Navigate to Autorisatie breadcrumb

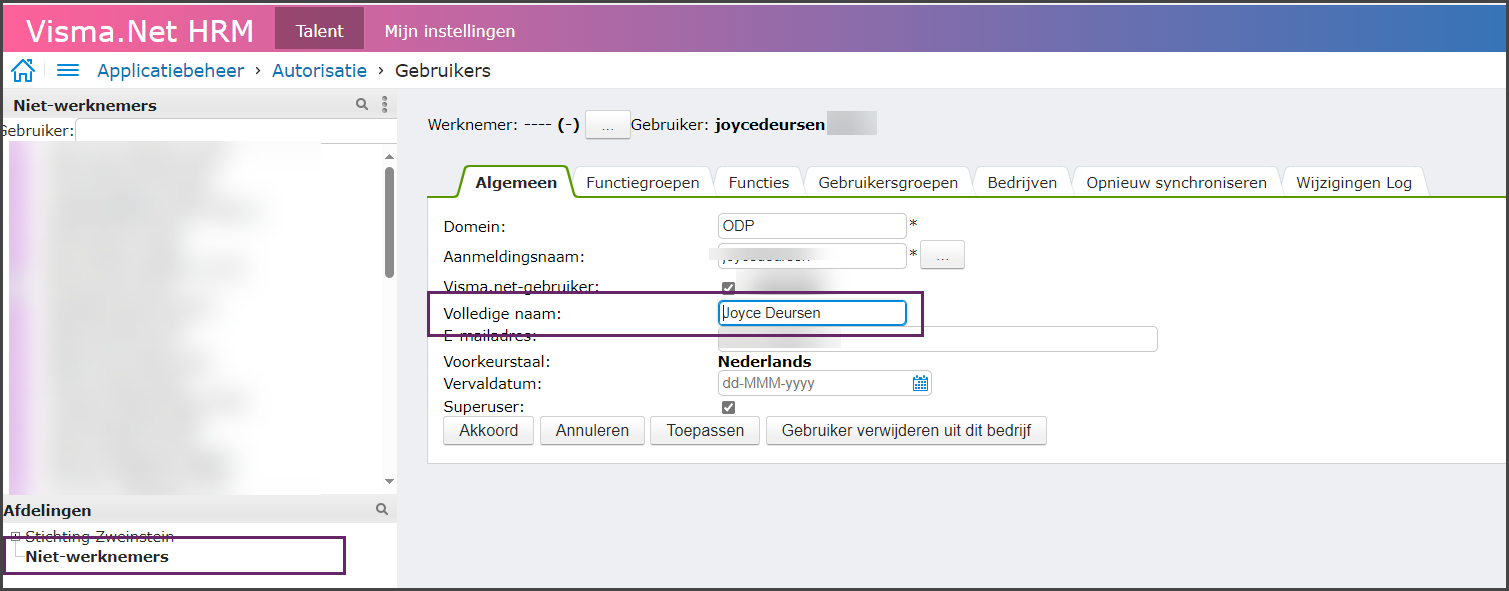click(x=320, y=70)
